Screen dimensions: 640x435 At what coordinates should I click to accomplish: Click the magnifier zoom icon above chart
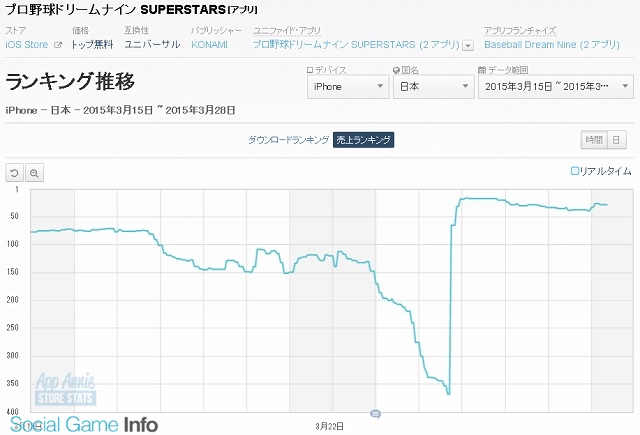[x=34, y=173]
